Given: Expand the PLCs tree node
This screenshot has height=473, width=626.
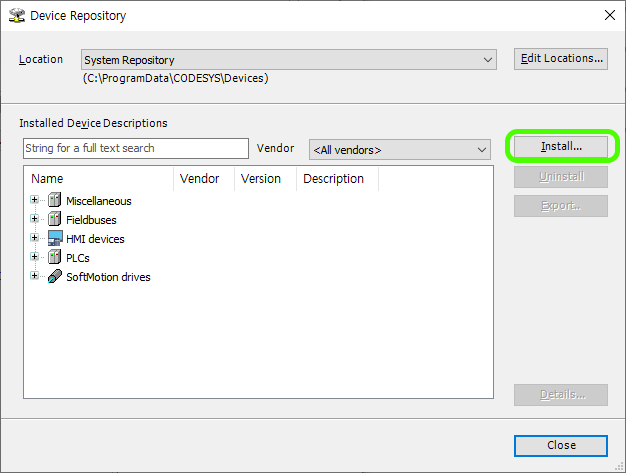Looking at the screenshot, I should (x=35, y=257).
